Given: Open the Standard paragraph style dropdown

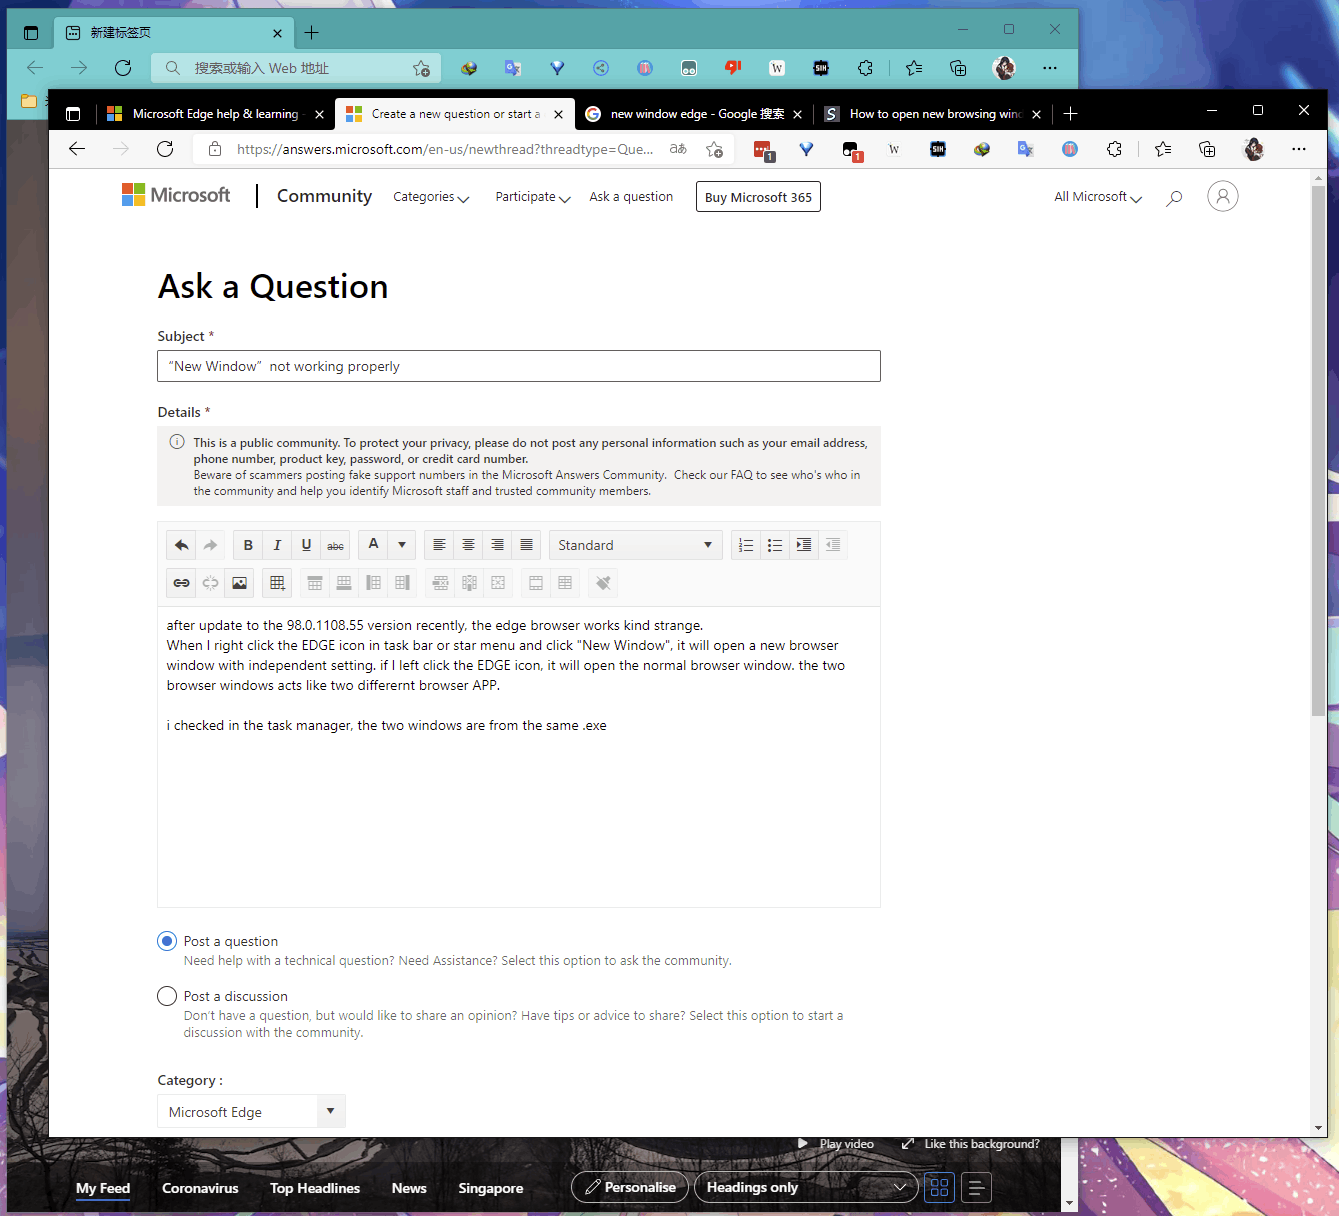Looking at the screenshot, I should [x=636, y=545].
